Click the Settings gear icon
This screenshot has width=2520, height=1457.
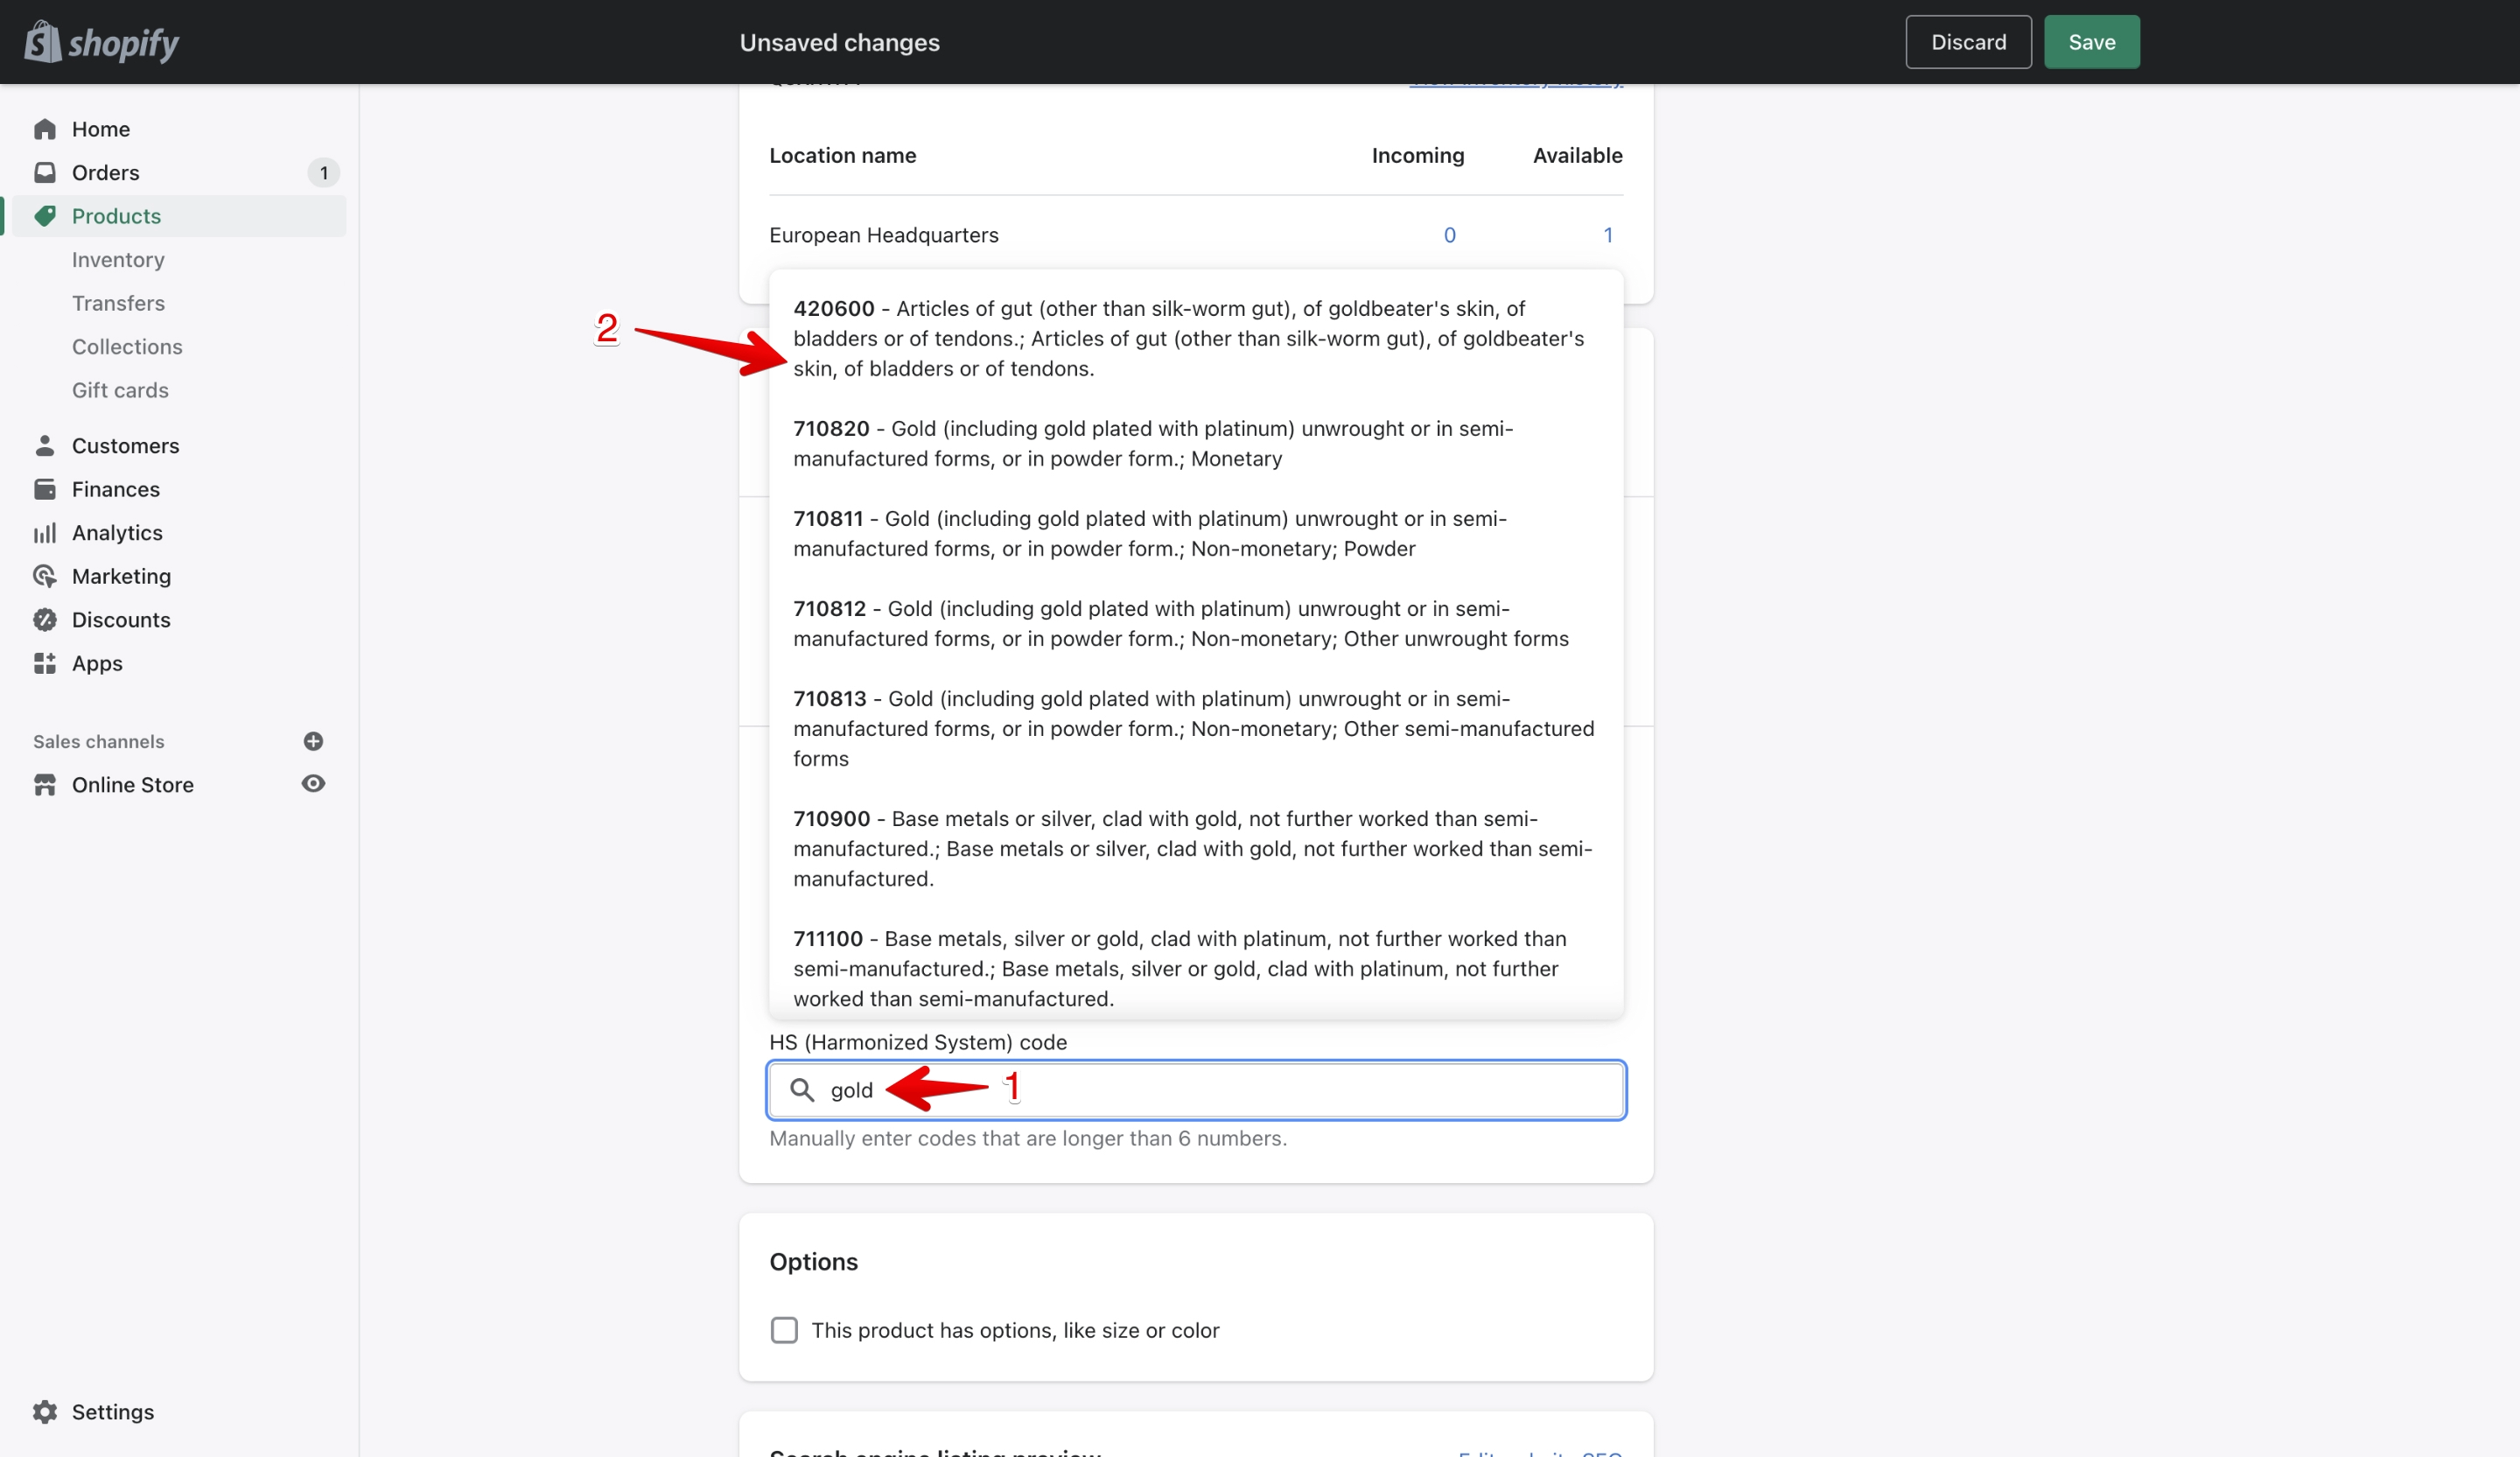click(x=45, y=1412)
